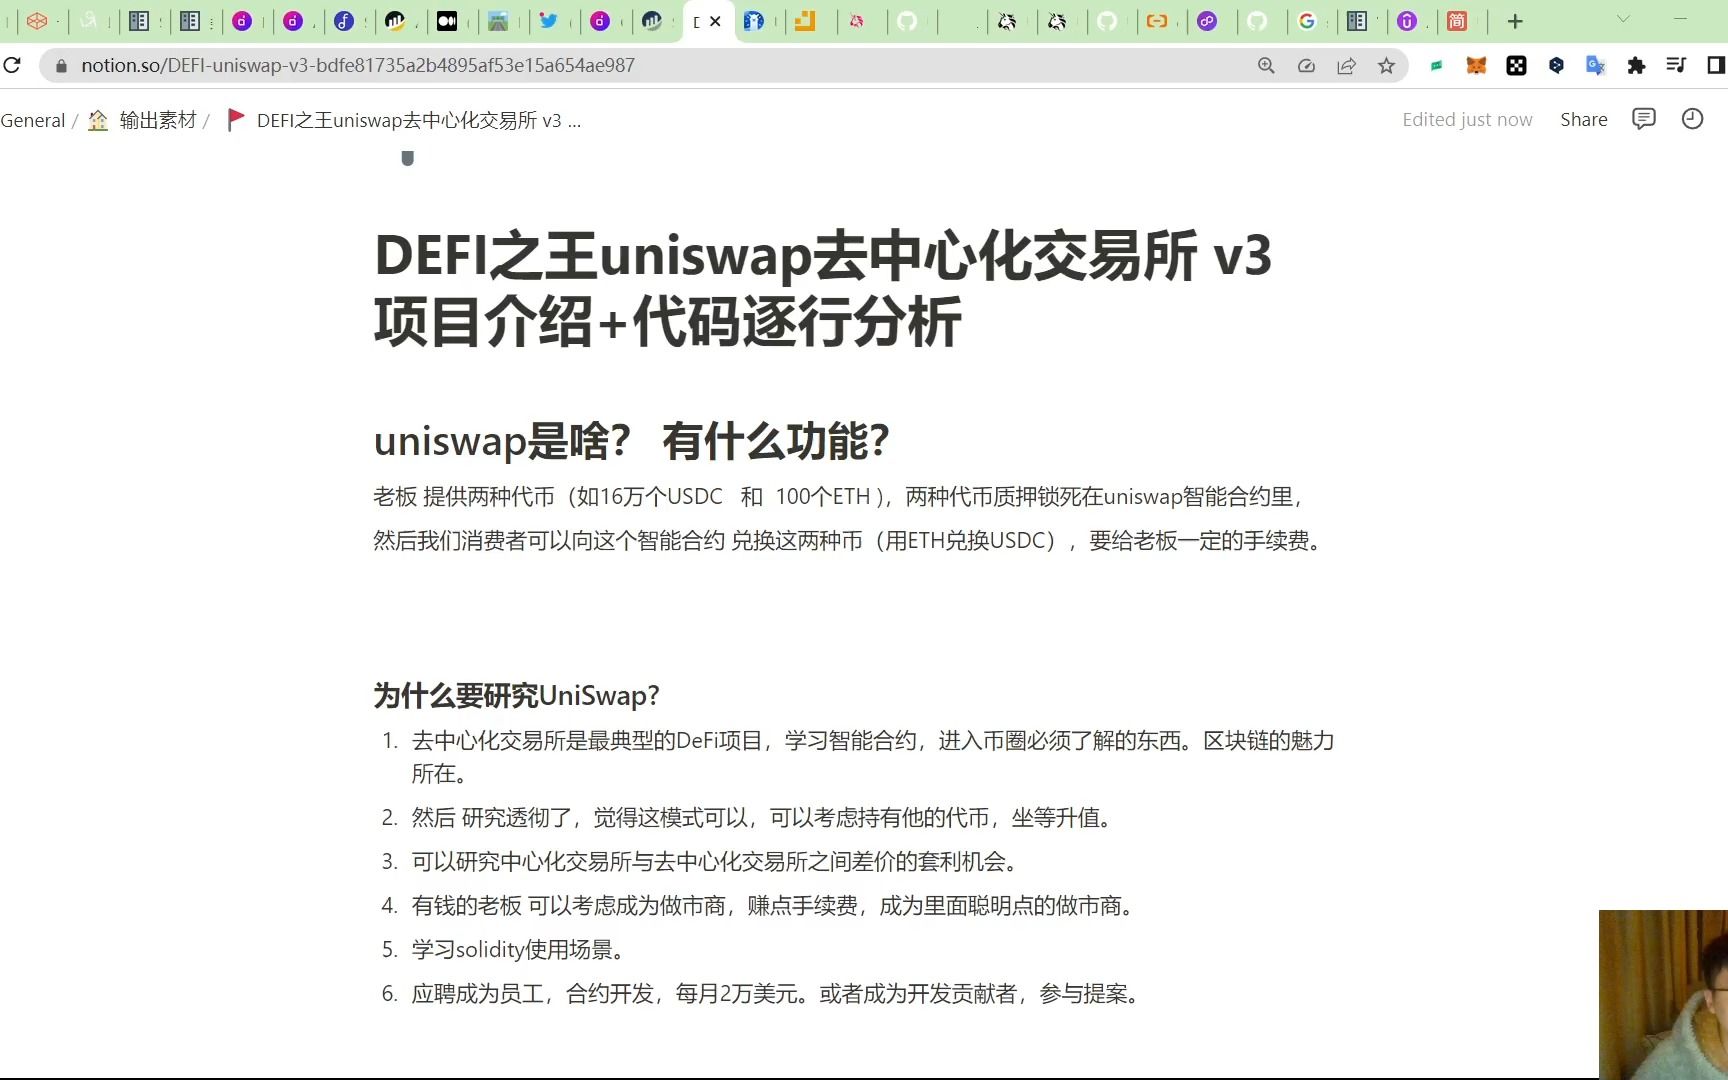
Task: Click heading 'uniswap是啥? 有什么功能?'
Action: [x=631, y=441]
